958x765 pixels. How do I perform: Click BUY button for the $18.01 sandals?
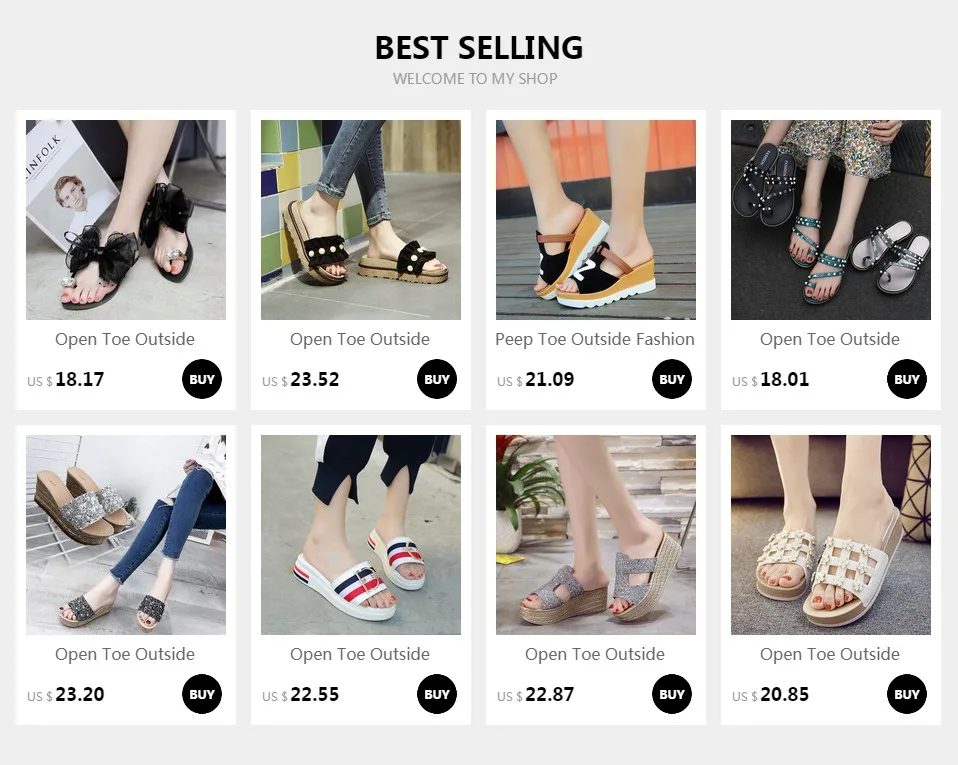[907, 379]
